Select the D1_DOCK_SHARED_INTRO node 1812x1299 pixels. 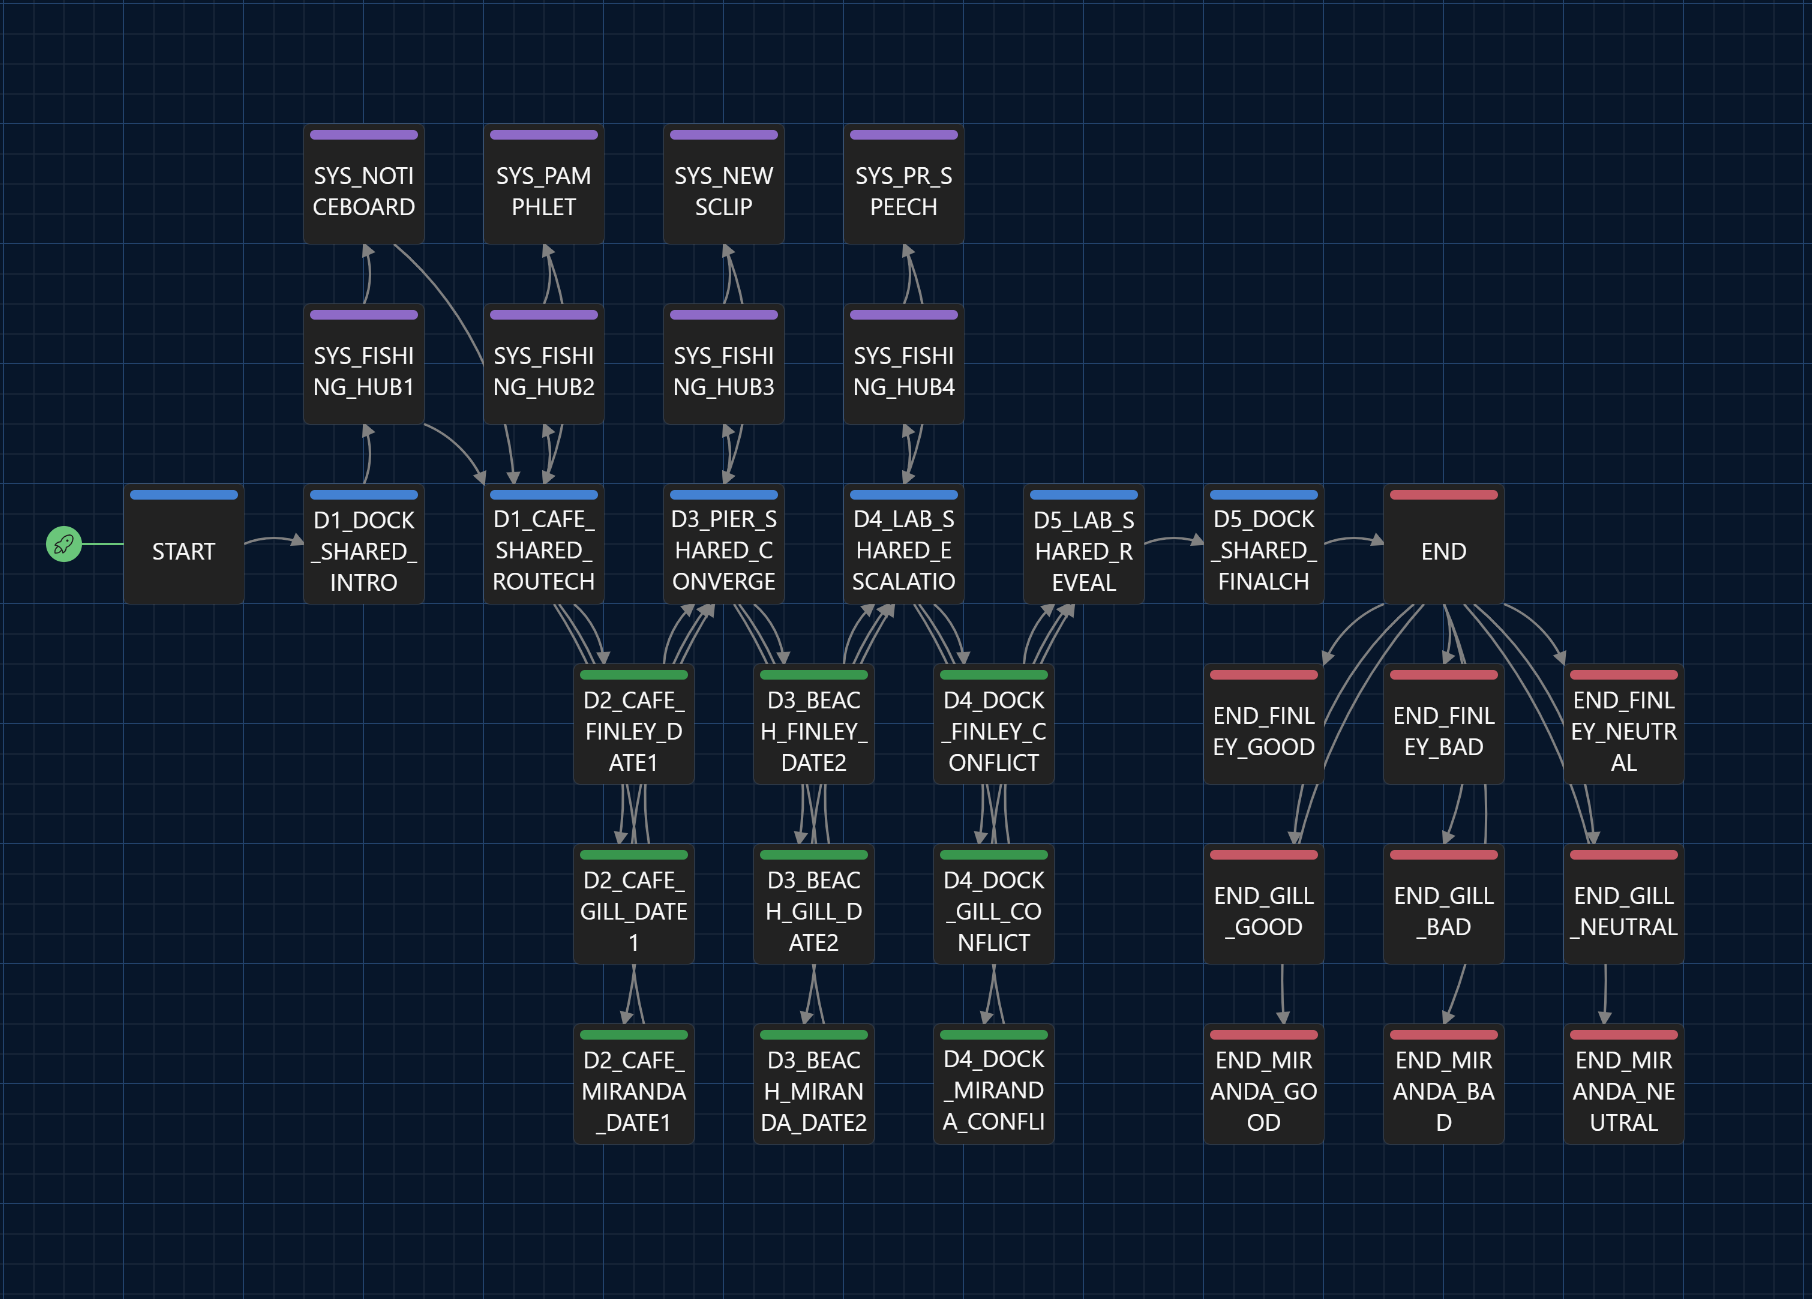point(364,544)
